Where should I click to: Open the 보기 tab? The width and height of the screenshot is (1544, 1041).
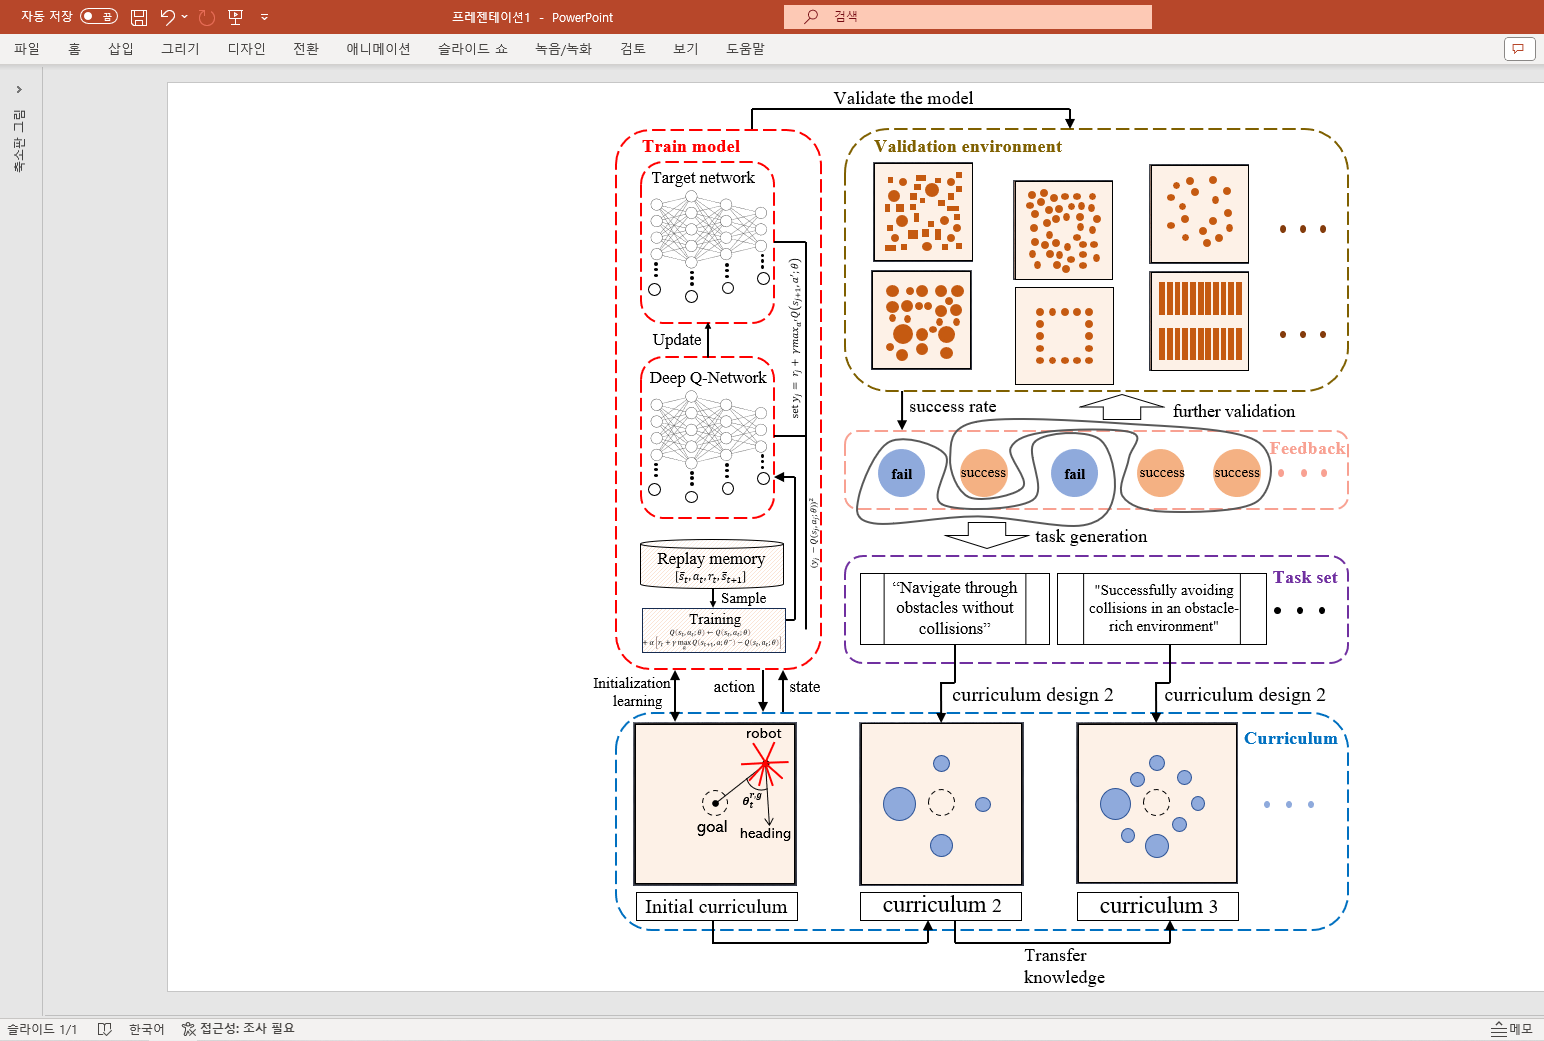[686, 49]
